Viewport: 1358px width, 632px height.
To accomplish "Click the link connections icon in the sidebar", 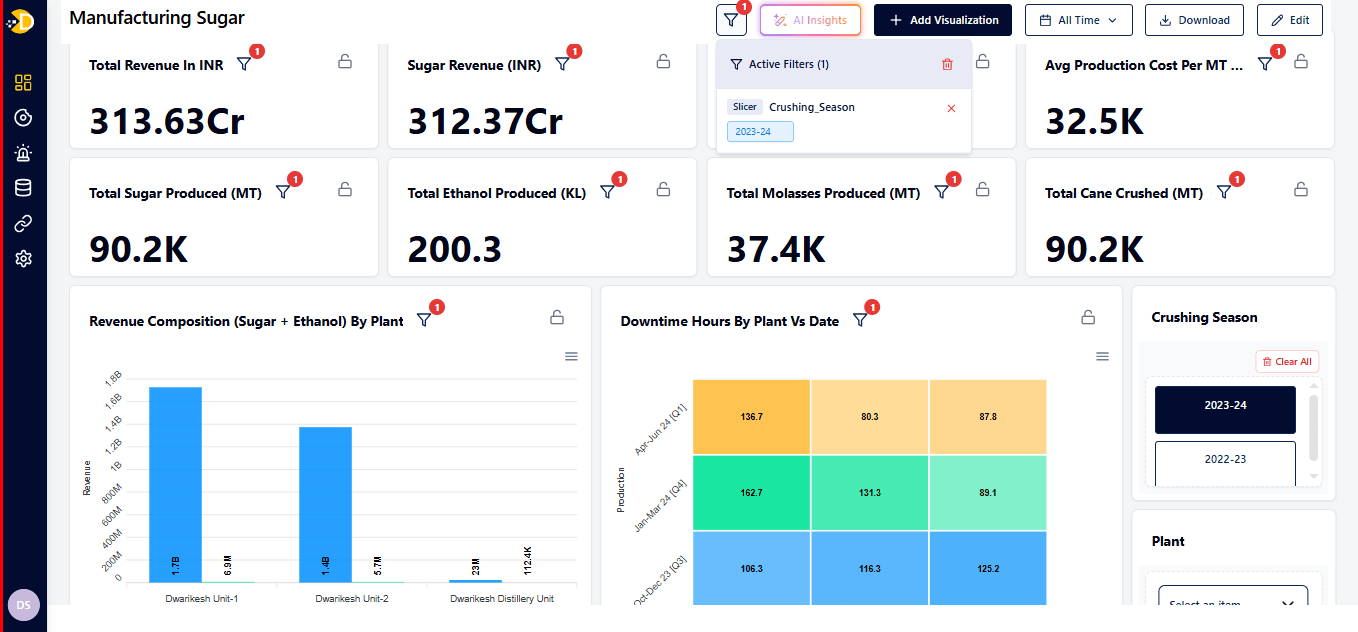I will point(24,223).
